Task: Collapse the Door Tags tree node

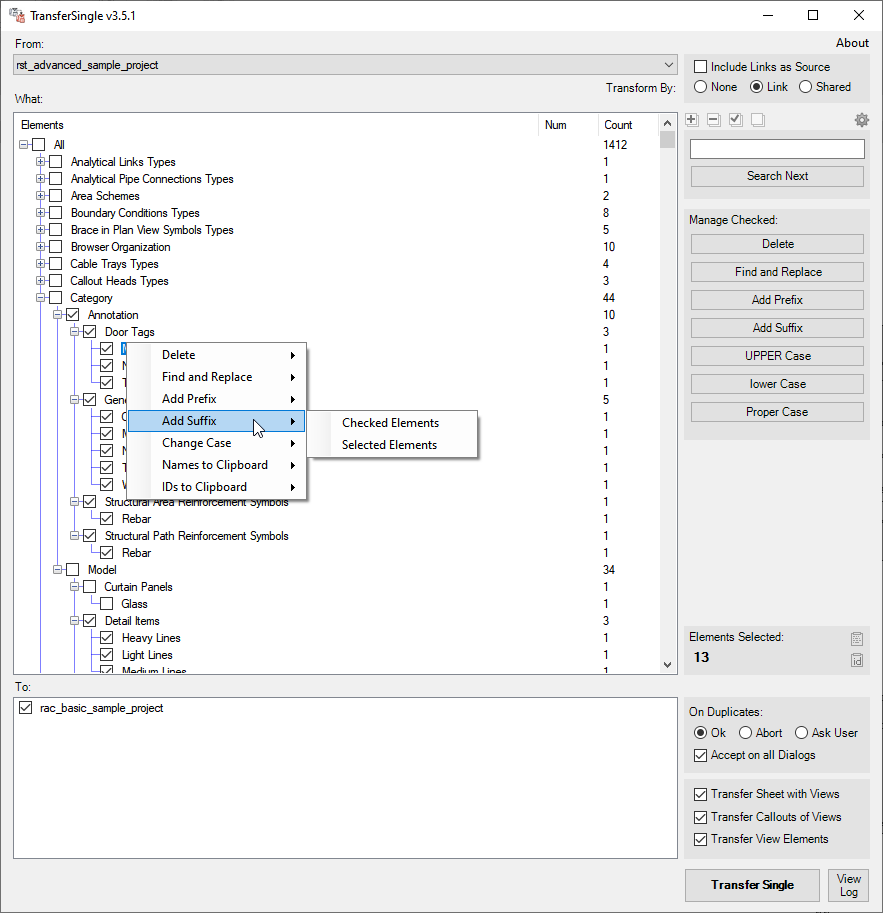Action: [75, 331]
